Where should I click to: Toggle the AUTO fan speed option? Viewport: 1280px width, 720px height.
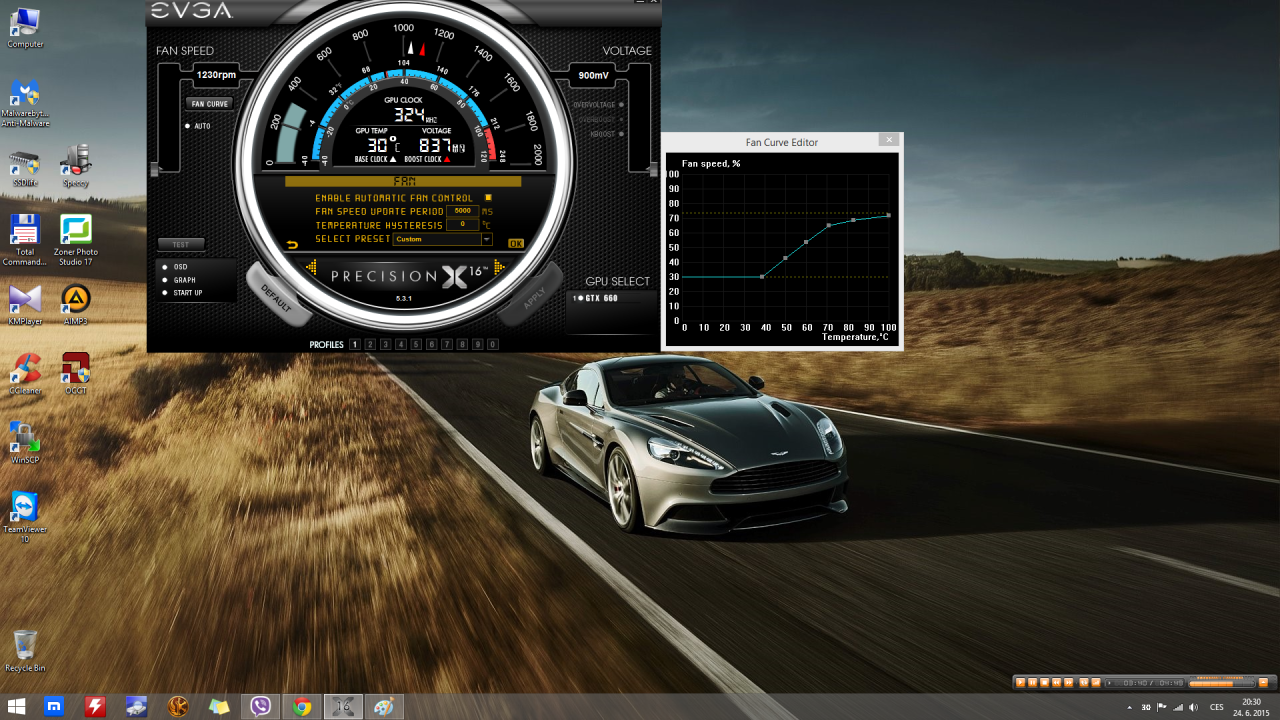click(187, 126)
